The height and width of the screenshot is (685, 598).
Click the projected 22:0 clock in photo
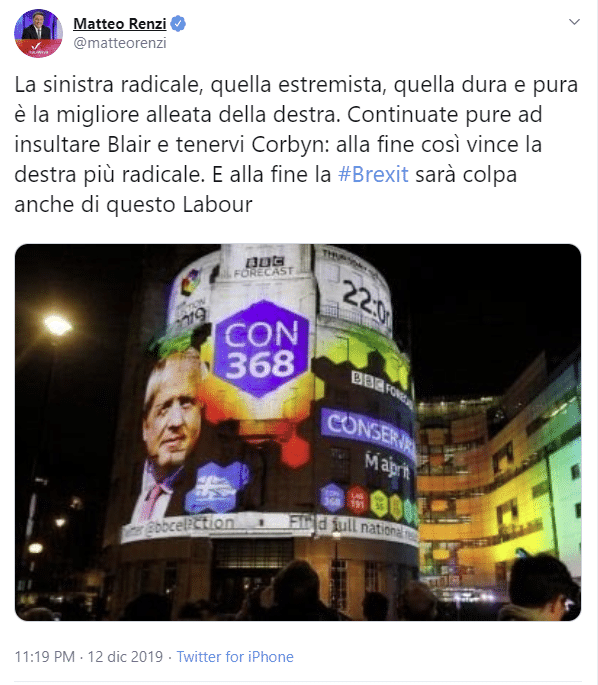pos(365,301)
